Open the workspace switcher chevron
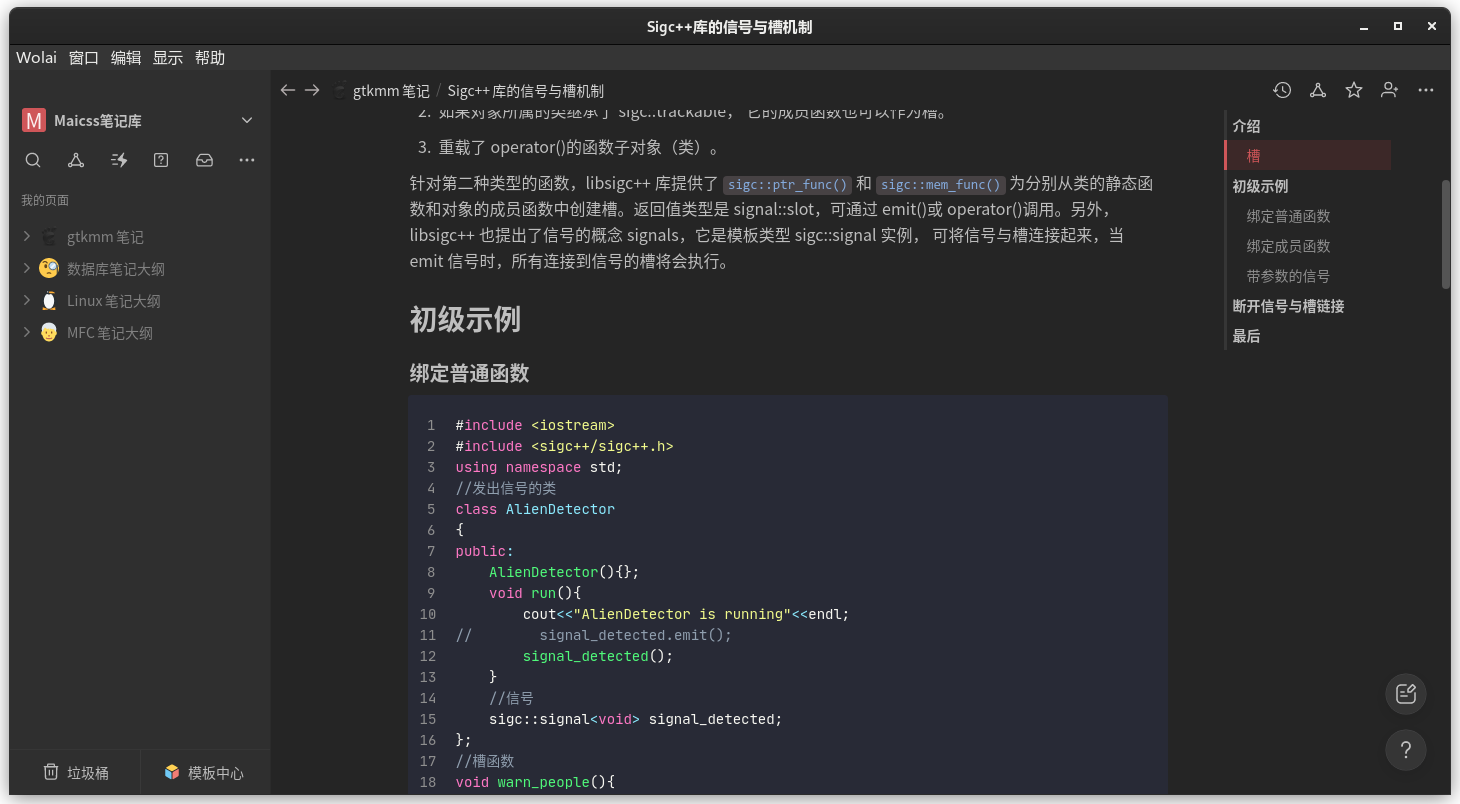Screen dimensions: 1460x804 247,121
